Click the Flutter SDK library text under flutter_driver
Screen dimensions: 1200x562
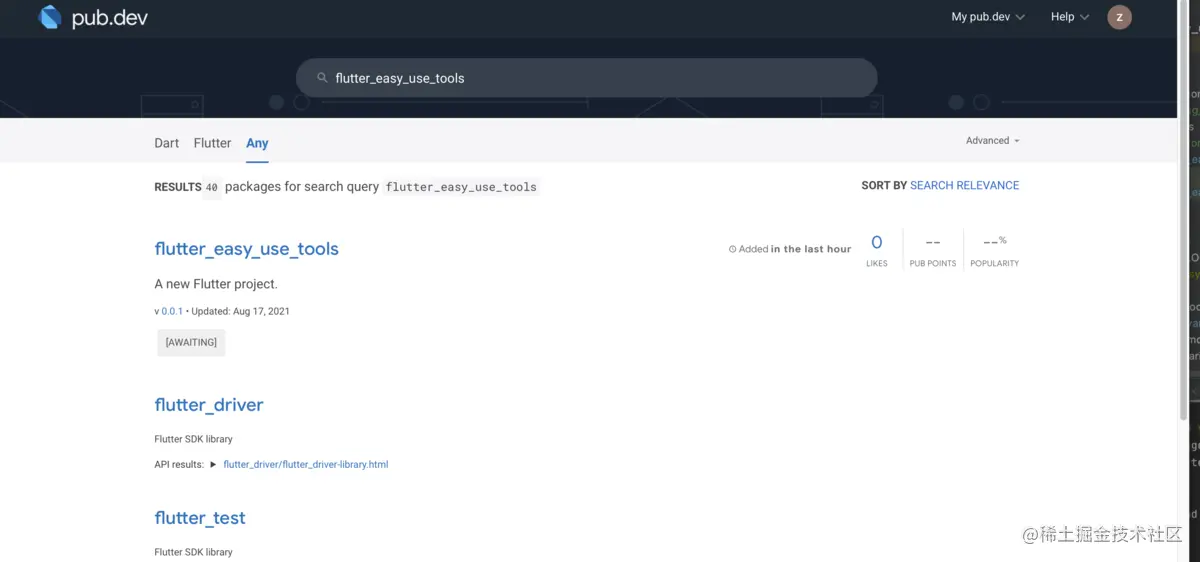(x=193, y=439)
